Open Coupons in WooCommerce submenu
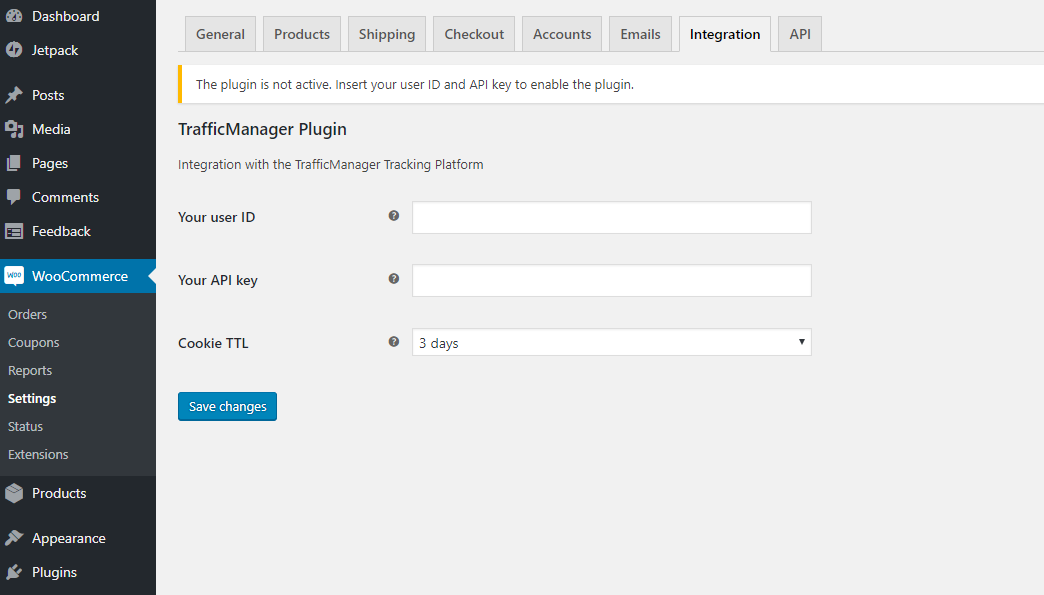1044x595 pixels. [x=33, y=342]
